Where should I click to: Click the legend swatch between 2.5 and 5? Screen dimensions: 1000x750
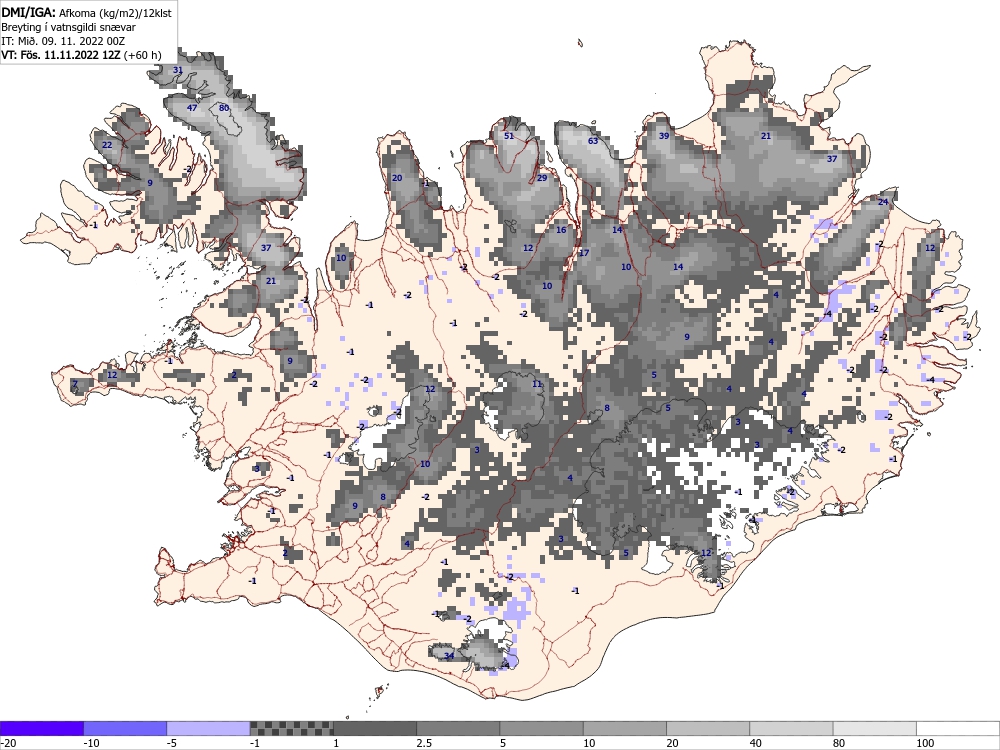(x=458, y=728)
